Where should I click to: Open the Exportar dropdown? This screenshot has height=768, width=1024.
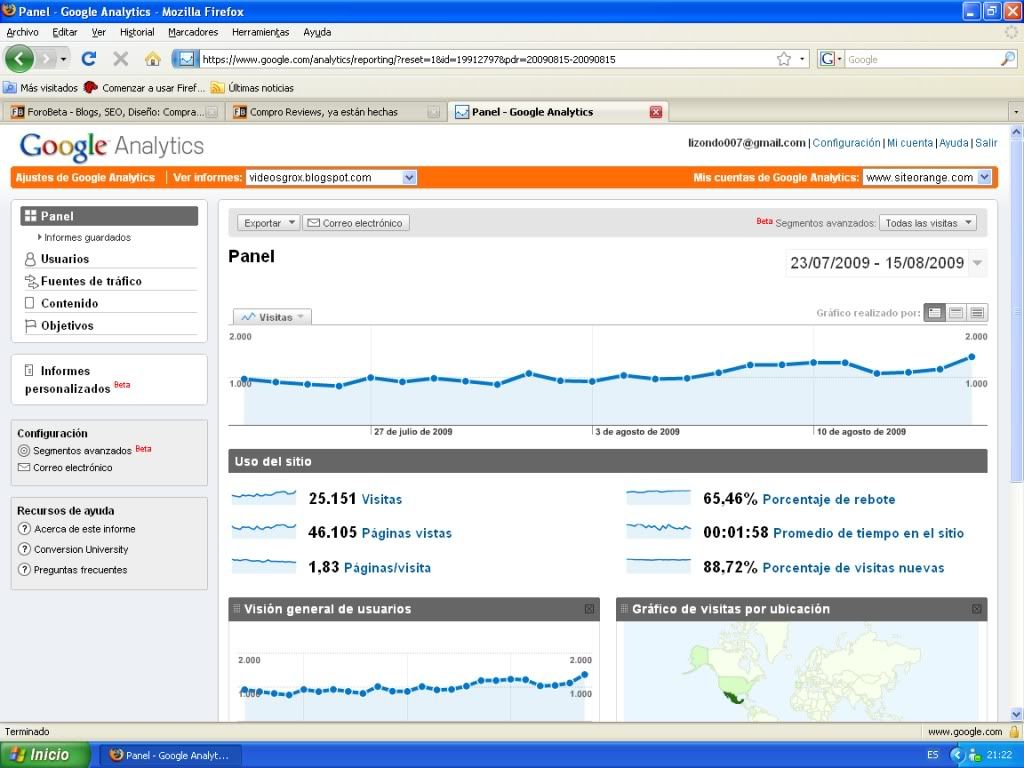click(x=268, y=223)
